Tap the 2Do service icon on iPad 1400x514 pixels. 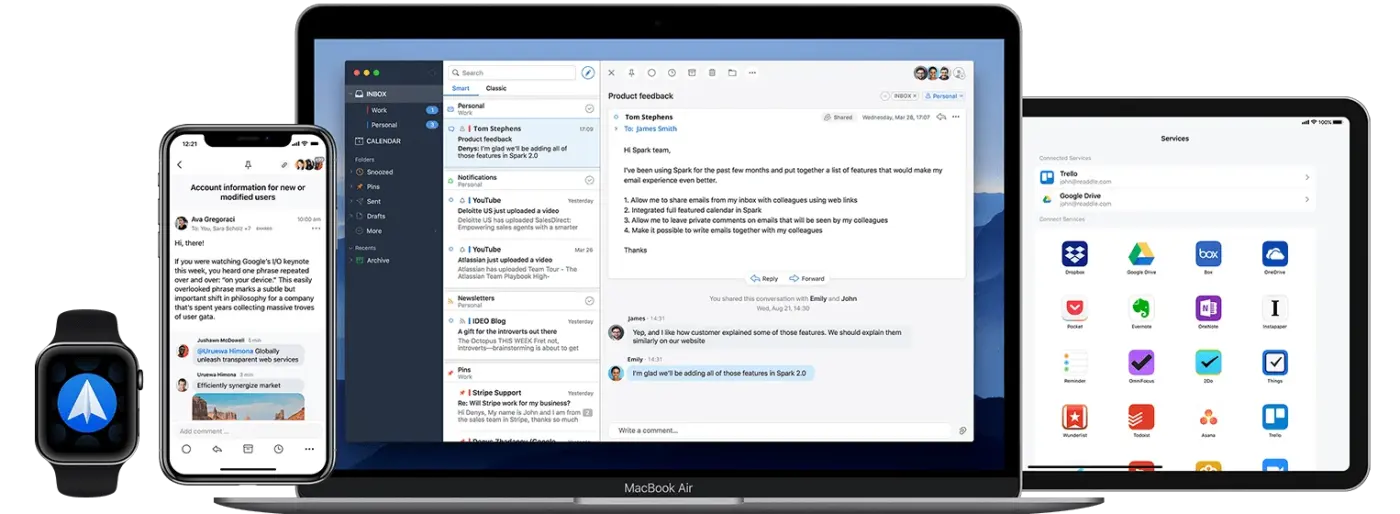pos(1208,362)
